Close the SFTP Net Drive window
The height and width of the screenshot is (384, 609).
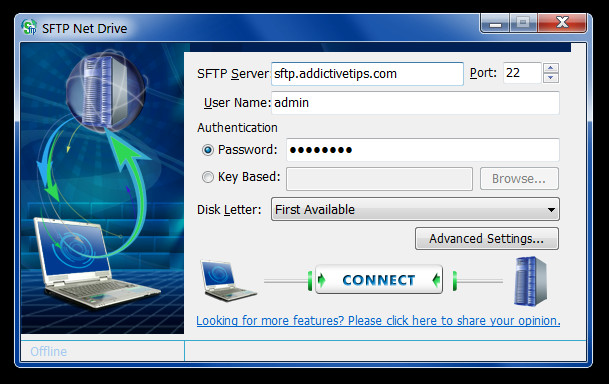tap(562, 23)
